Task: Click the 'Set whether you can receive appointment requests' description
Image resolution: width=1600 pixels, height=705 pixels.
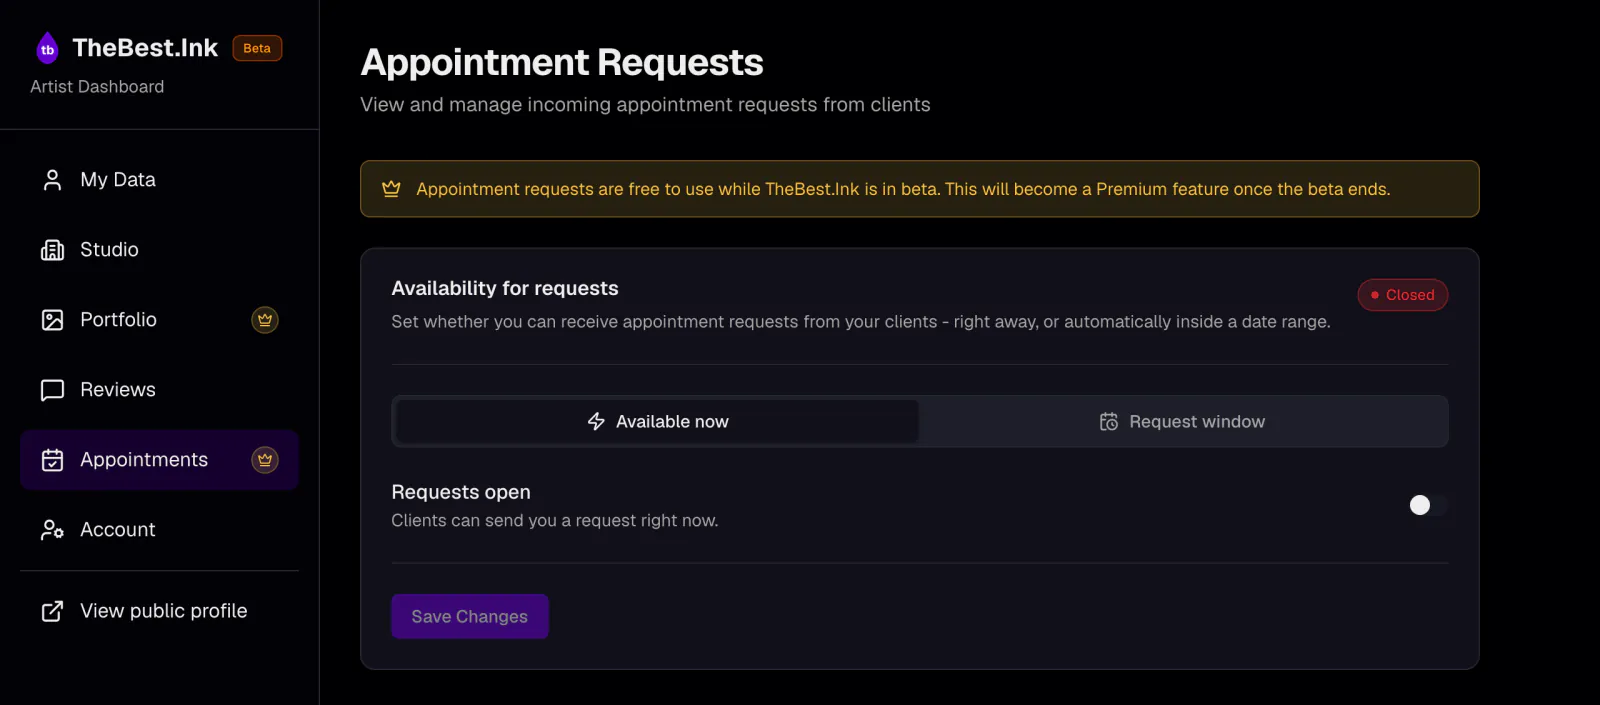Action: tap(861, 322)
